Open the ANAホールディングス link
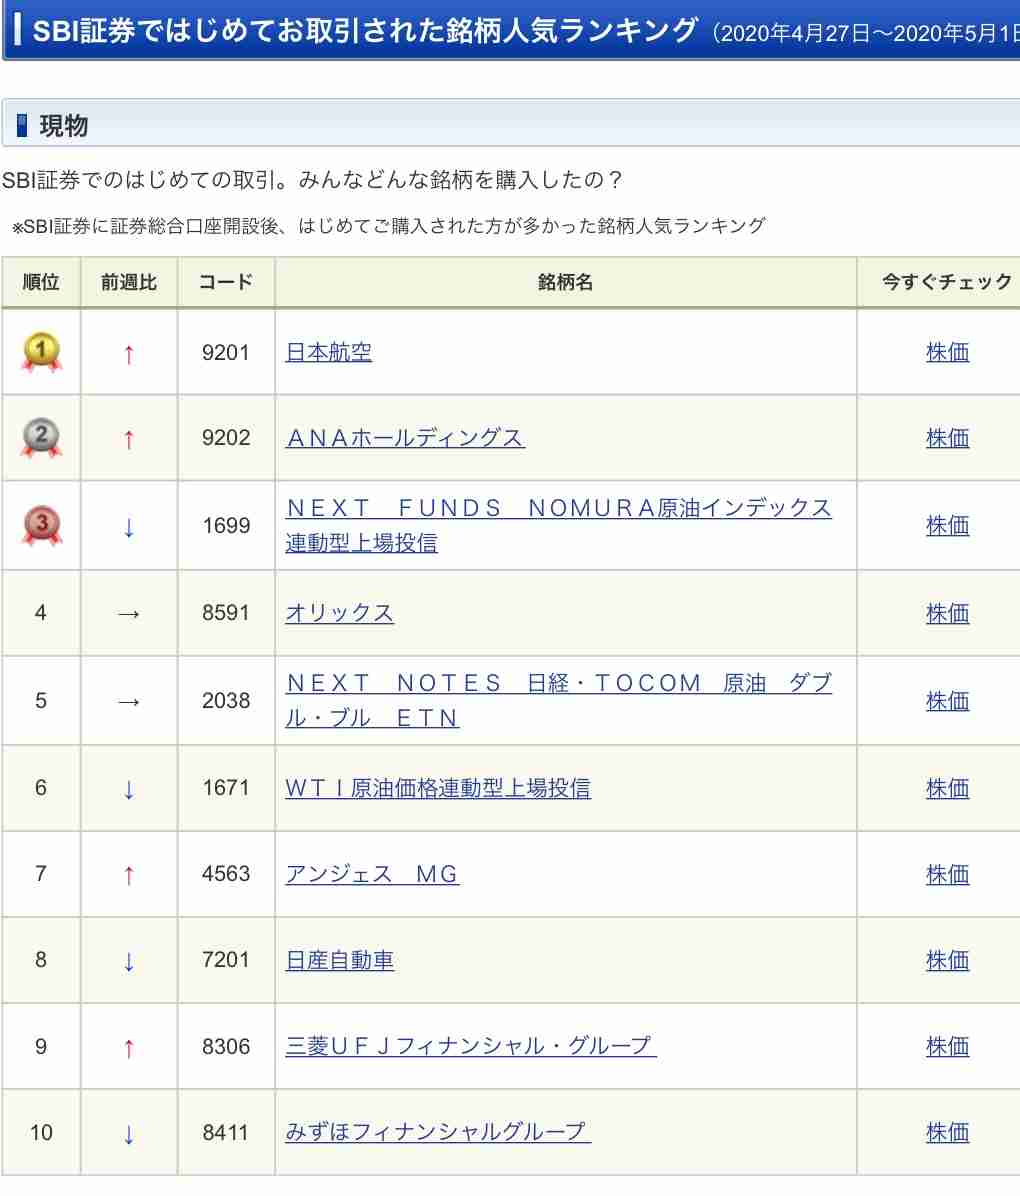 pos(405,438)
